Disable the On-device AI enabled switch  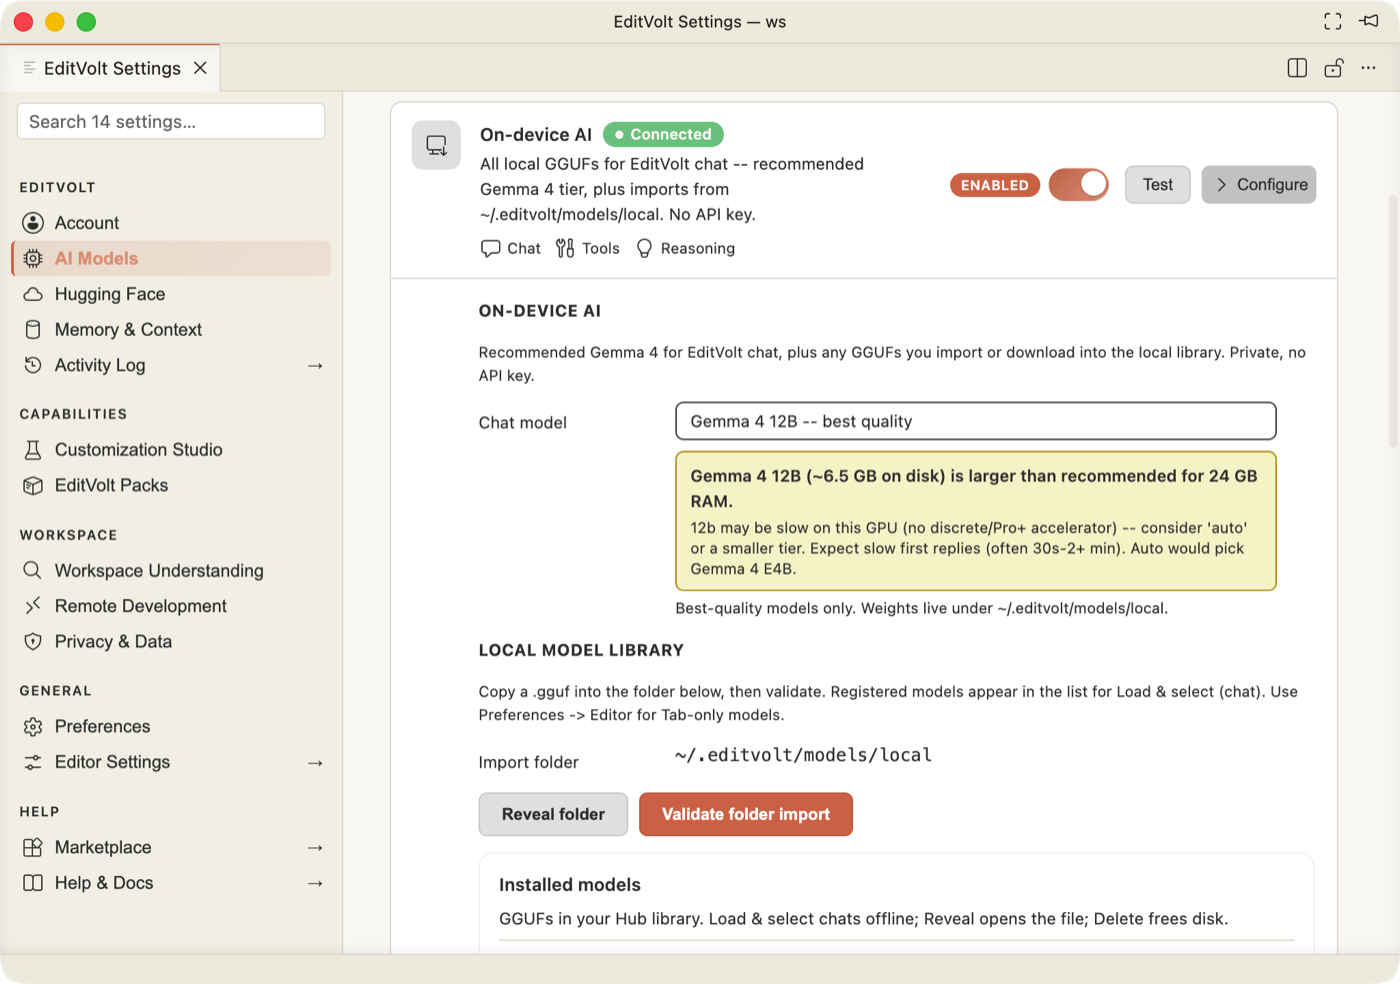click(x=1079, y=185)
